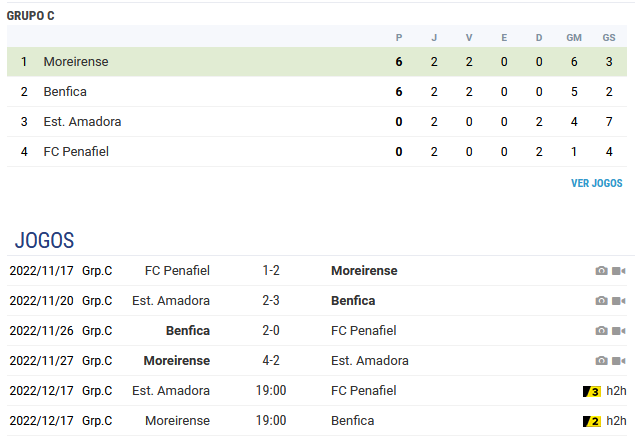642x441 pixels.
Task: Open the 1-2 score of Penafiel vs Moreirense
Action: pos(271,271)
